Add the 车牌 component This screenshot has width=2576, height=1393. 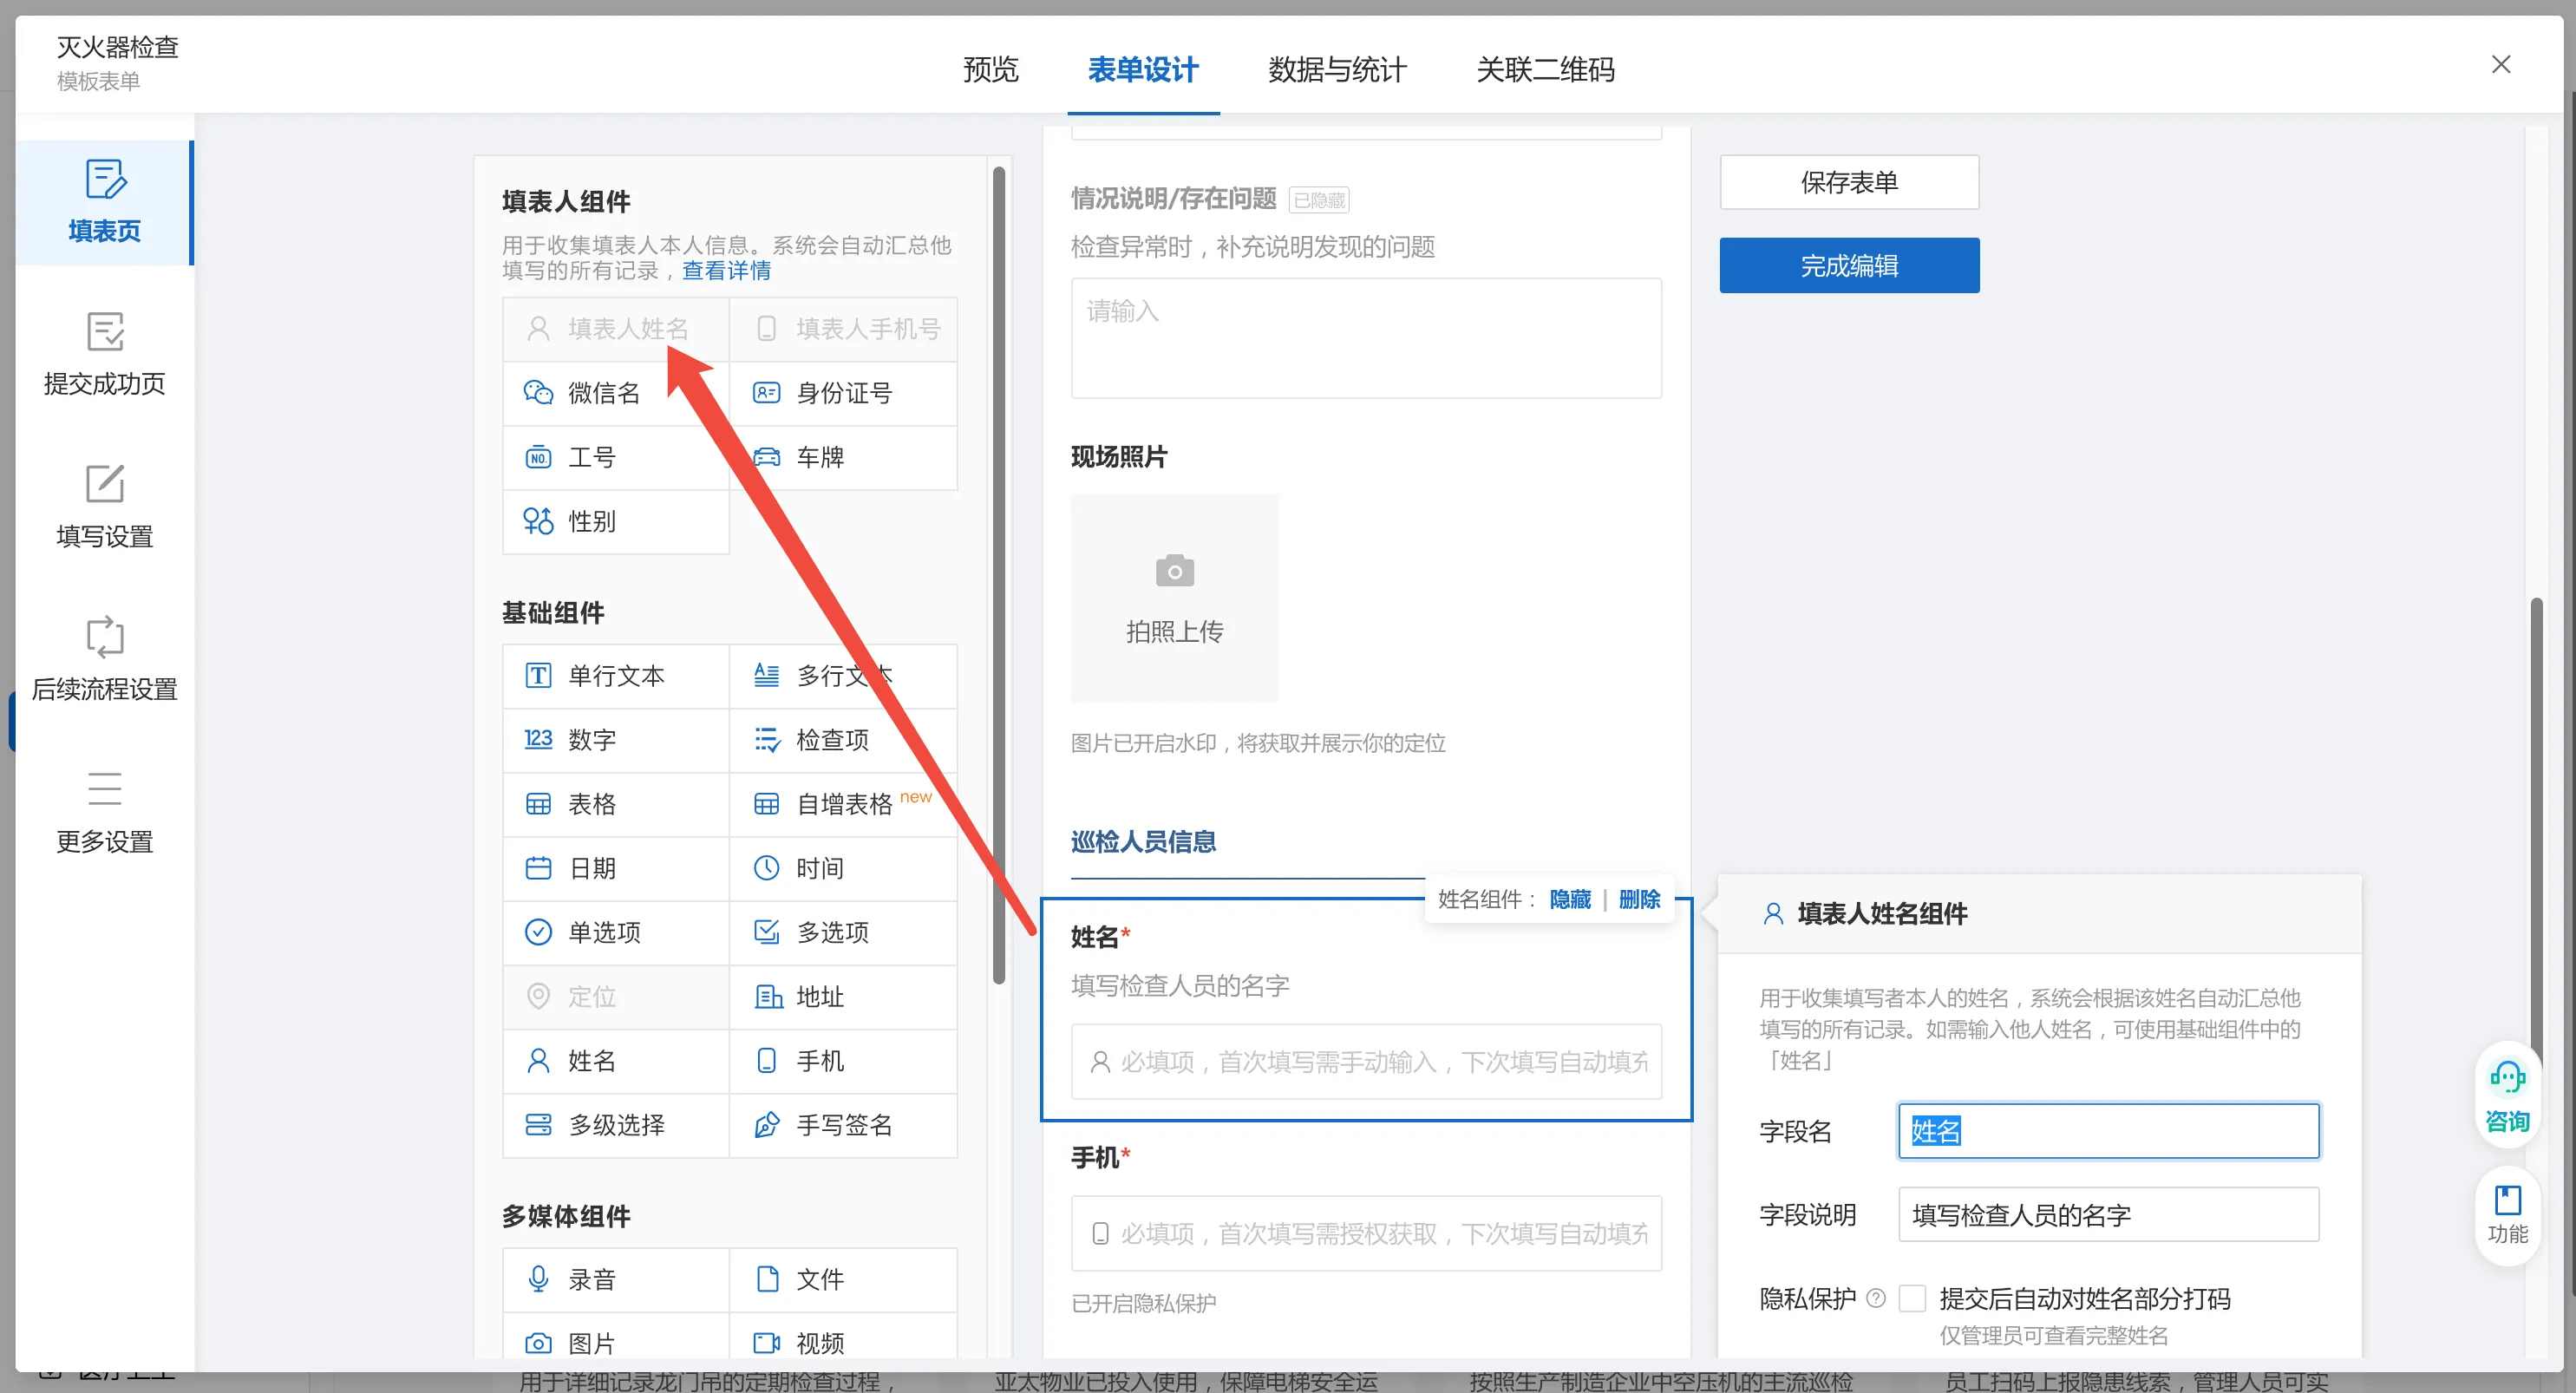843,457
